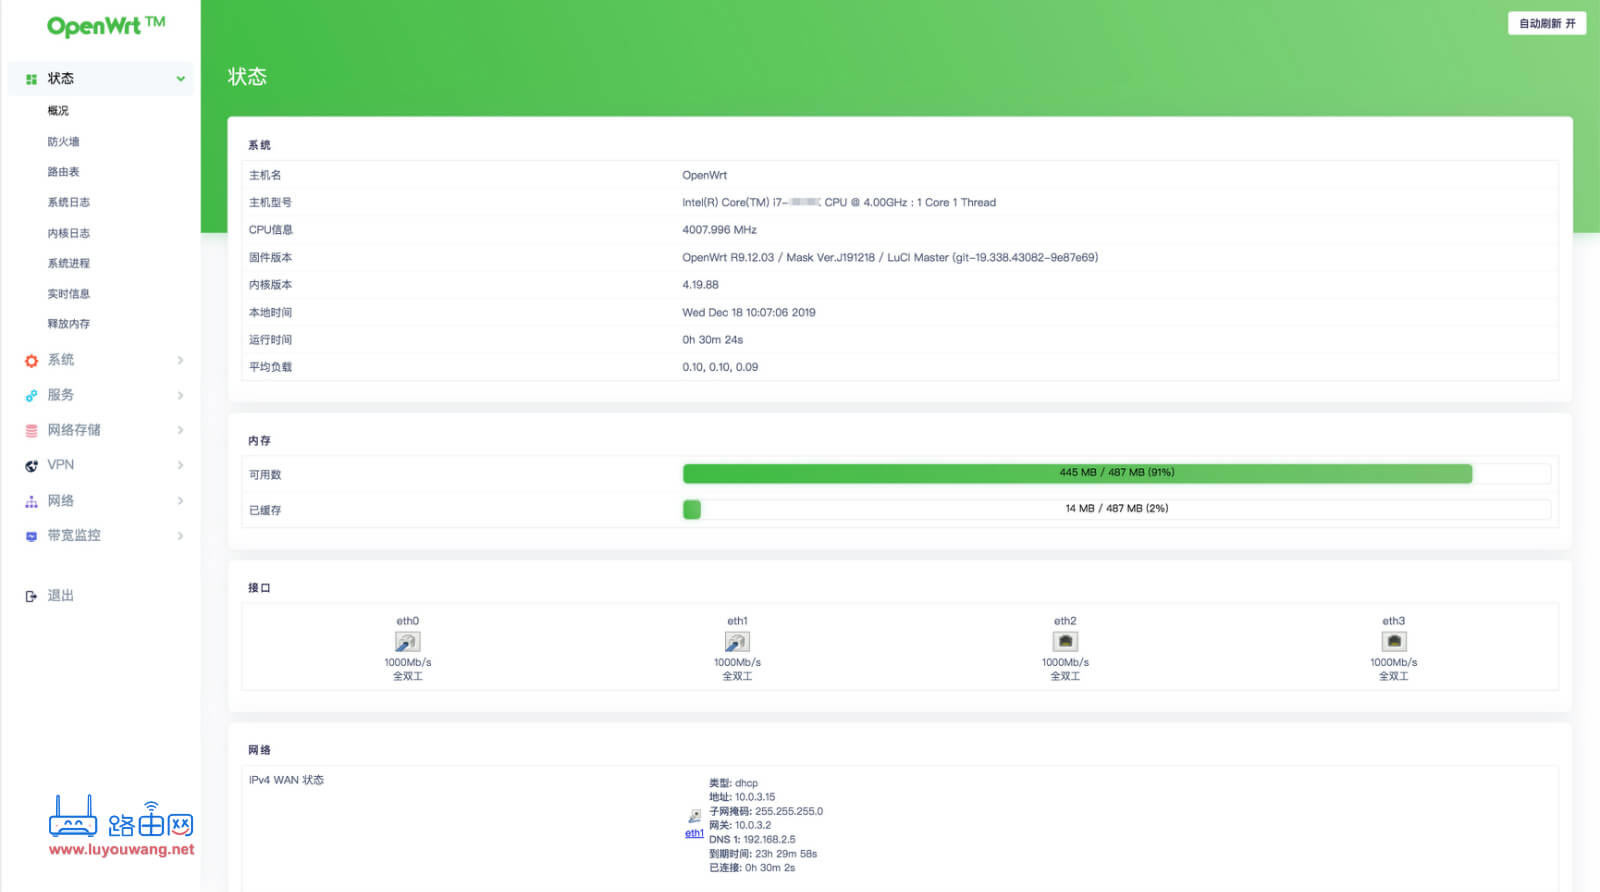Screen dimensions: 1600x892
Task: Open the 防火墙 firewall submenu item
Action: coord(63,142)
